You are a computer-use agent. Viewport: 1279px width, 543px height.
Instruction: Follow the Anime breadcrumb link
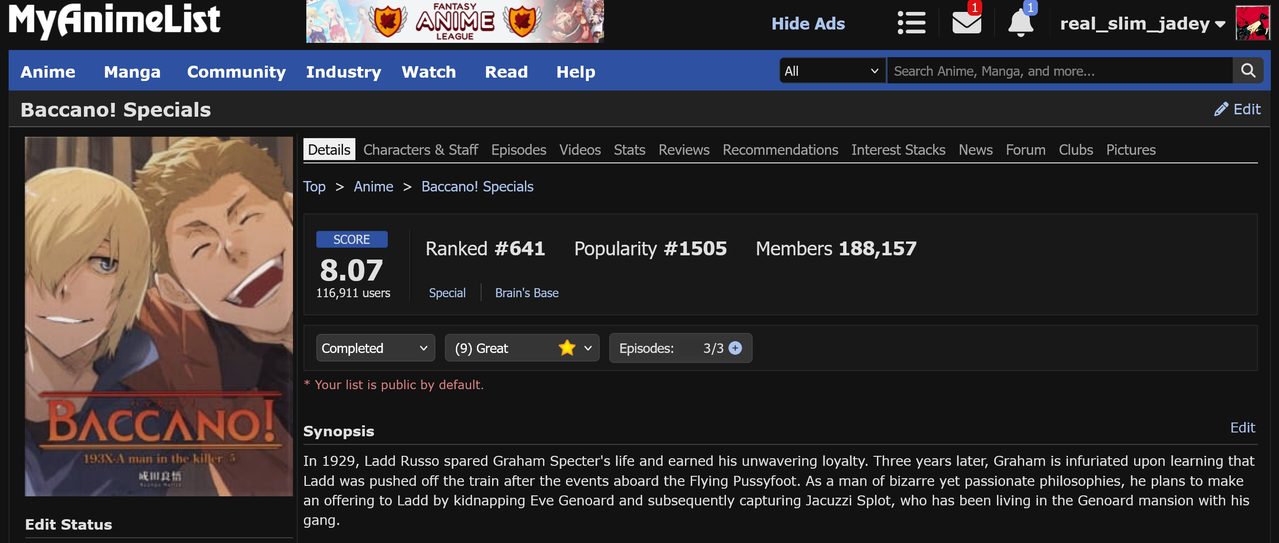(373, 187)
